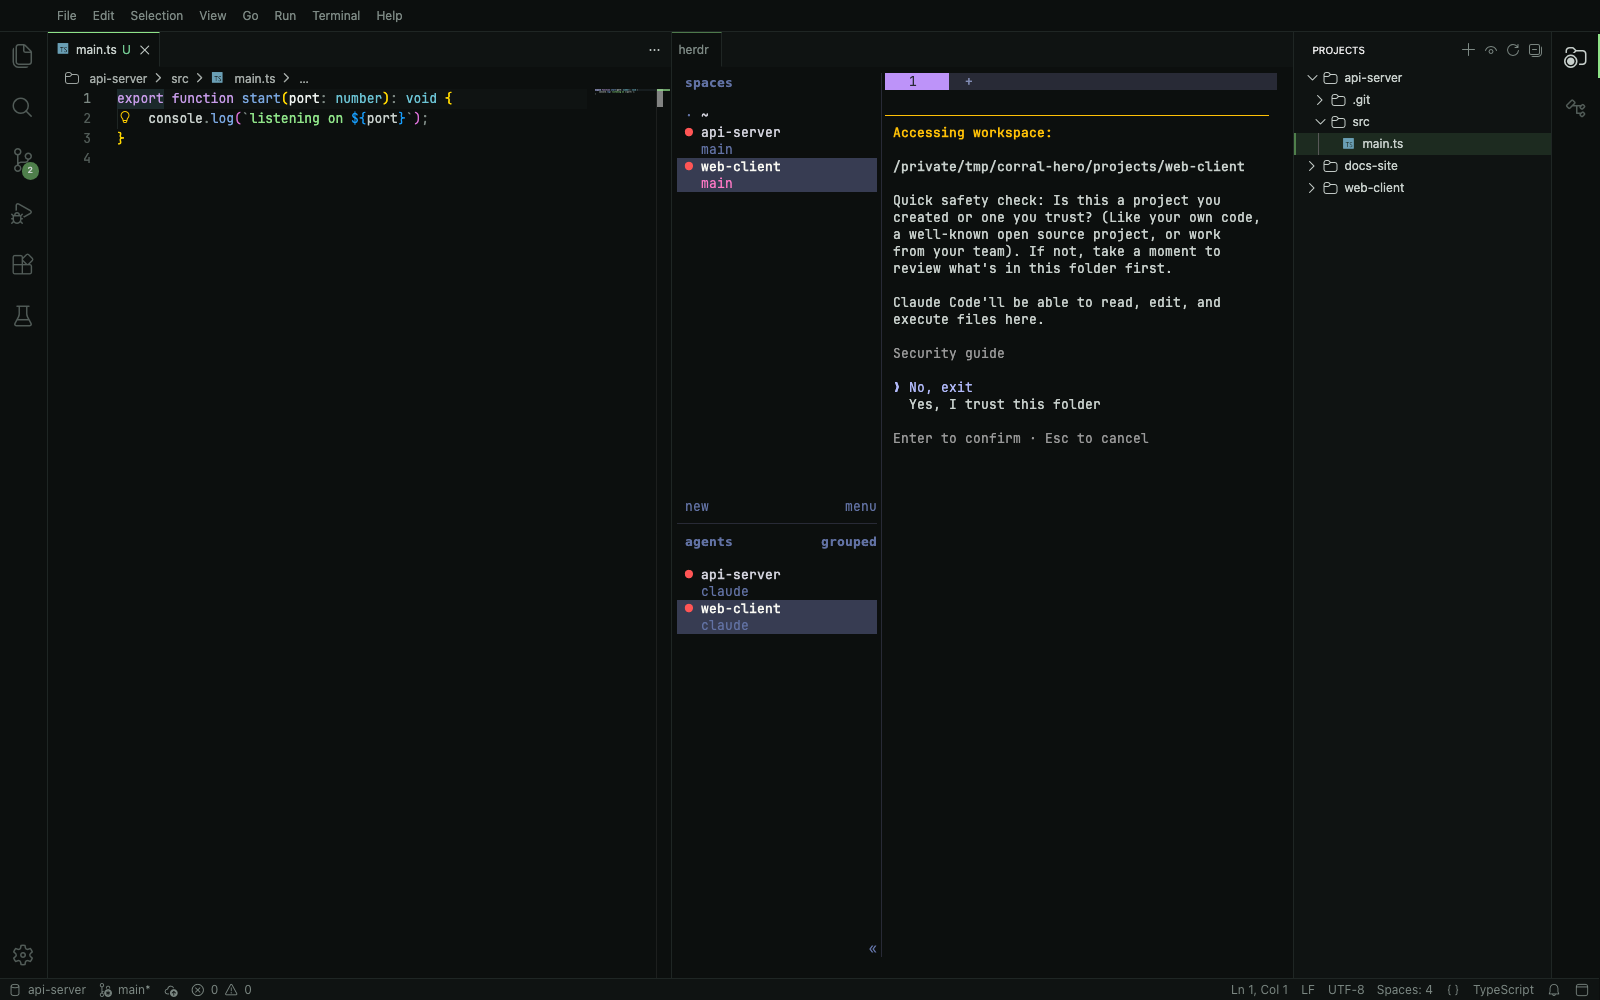Open Source Control view with badge 2
1600x1000 pixels.
(x=23, y=161)
